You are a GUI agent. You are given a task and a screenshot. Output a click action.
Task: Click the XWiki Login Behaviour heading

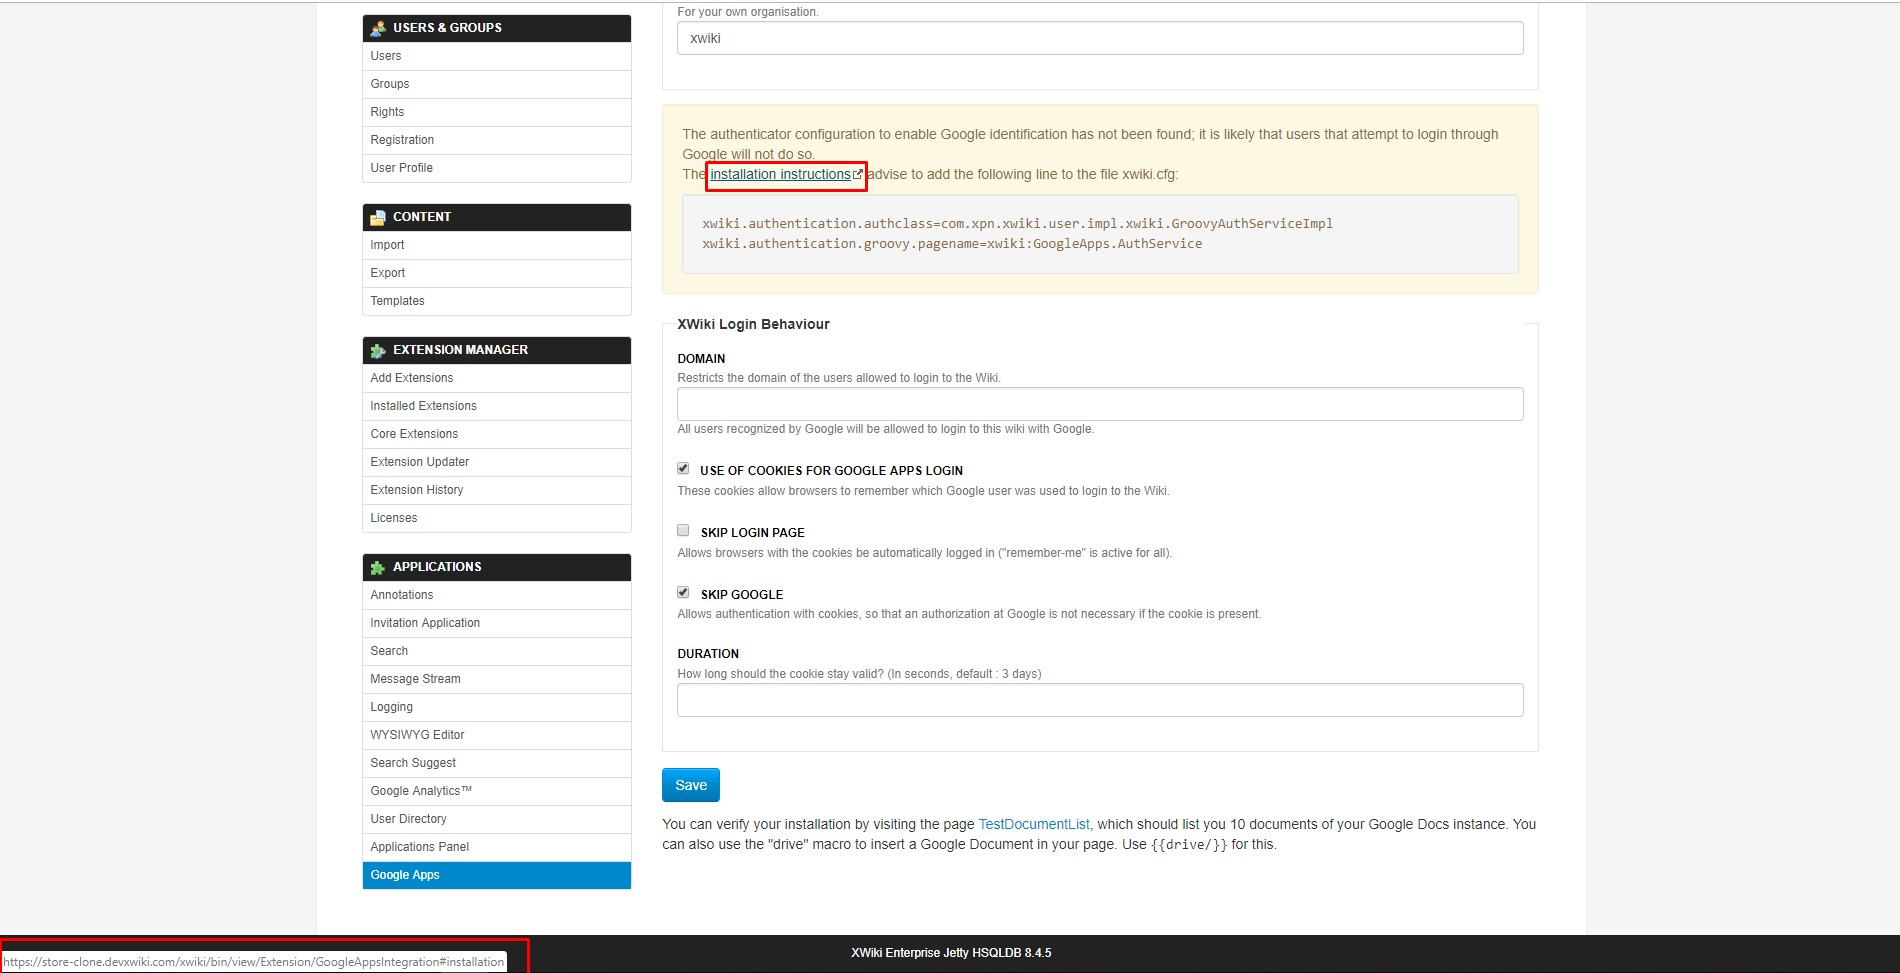point(753,324)
